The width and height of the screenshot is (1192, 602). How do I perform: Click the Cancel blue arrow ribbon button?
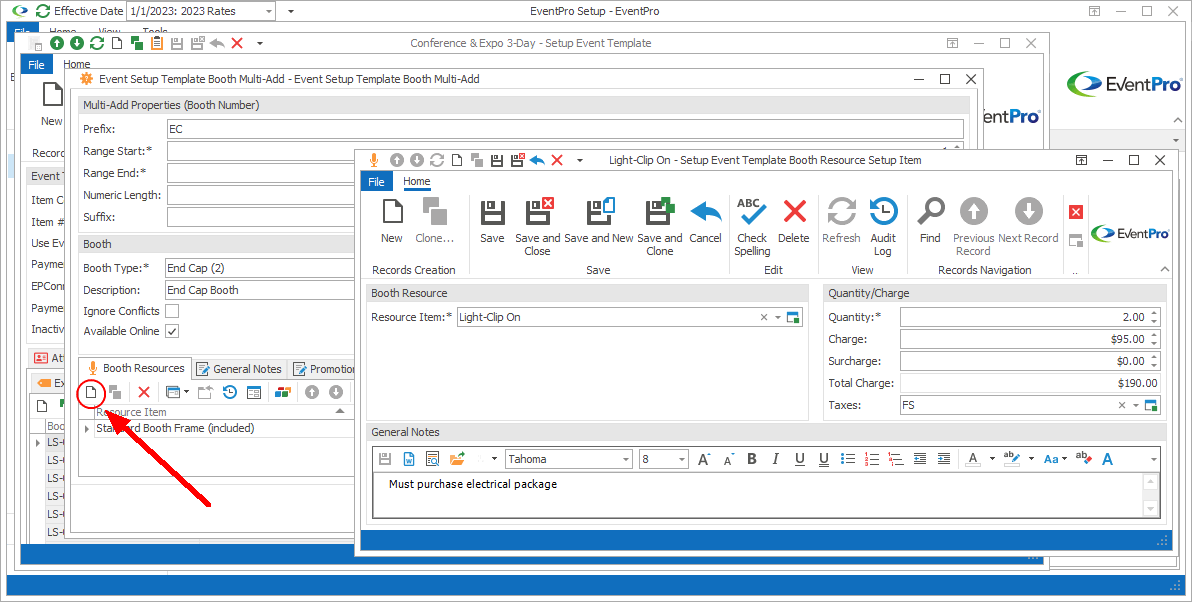tap(705, 222)
